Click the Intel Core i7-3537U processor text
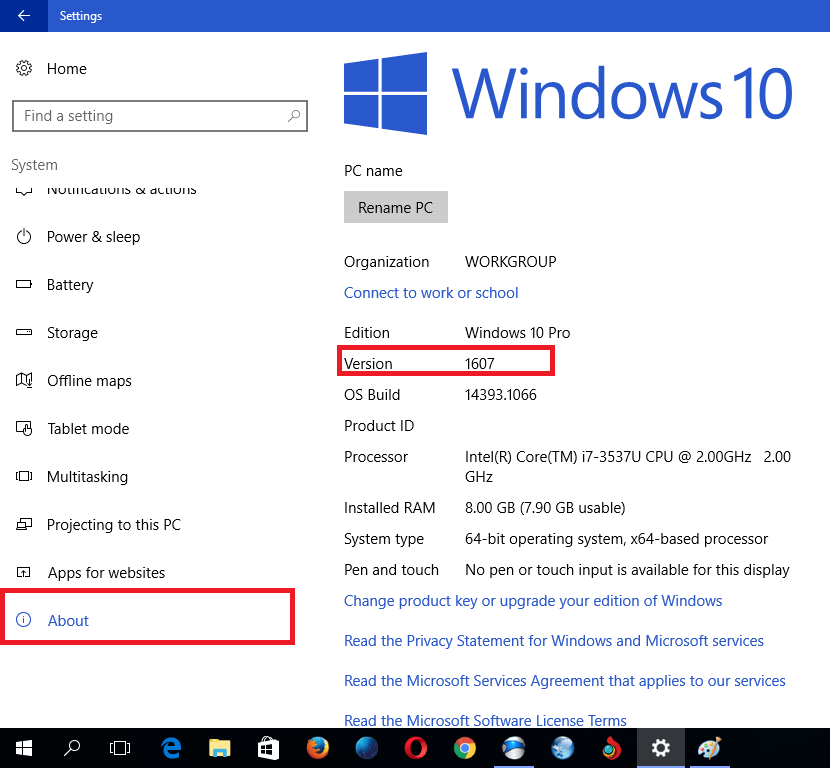Image resolution: width=830 pixels, height=768 pixels. click(x=628, y=467)
